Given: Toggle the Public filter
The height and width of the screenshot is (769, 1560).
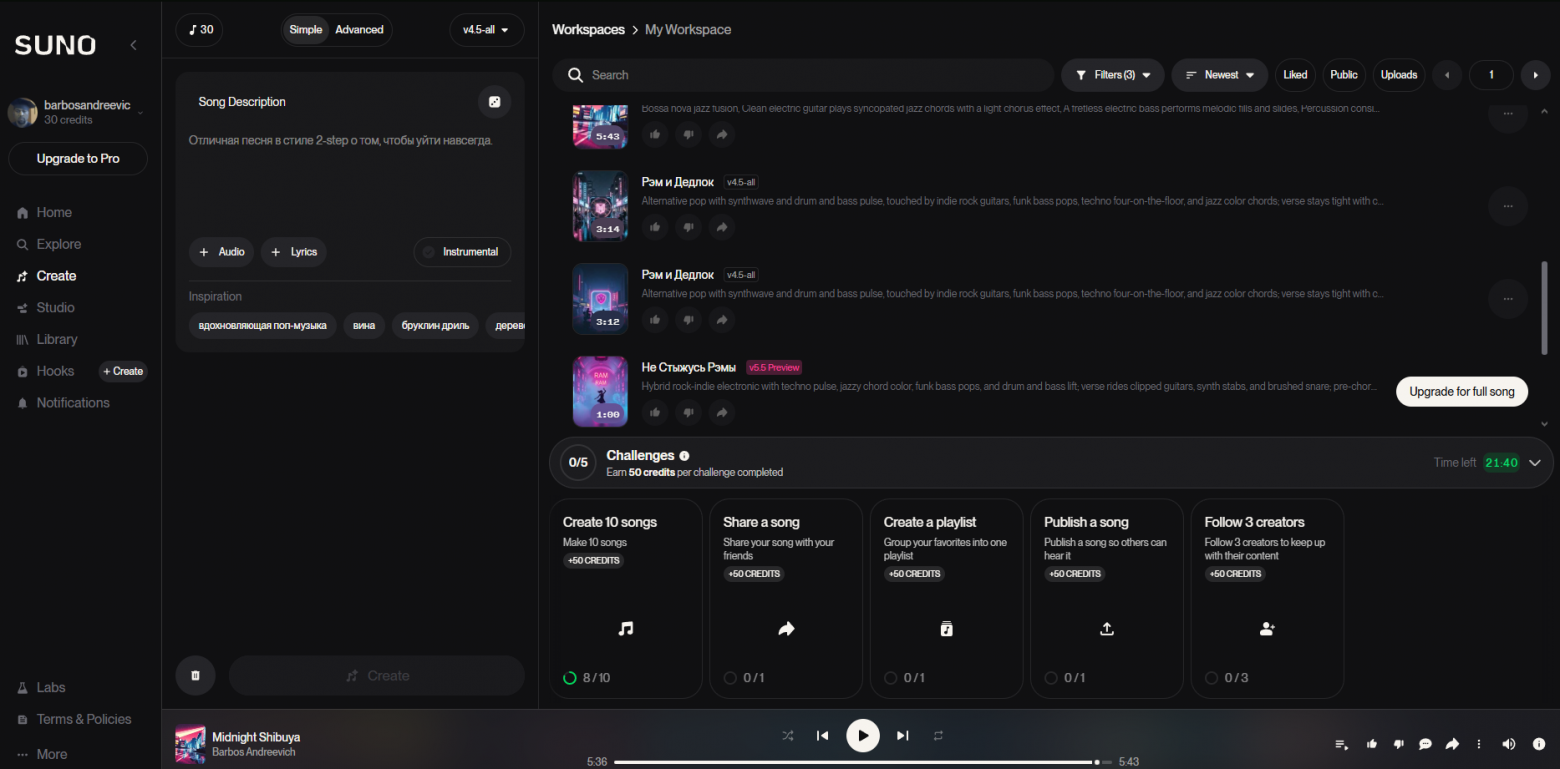Looking at the screenshot, I should click(x=1344, y=75).
